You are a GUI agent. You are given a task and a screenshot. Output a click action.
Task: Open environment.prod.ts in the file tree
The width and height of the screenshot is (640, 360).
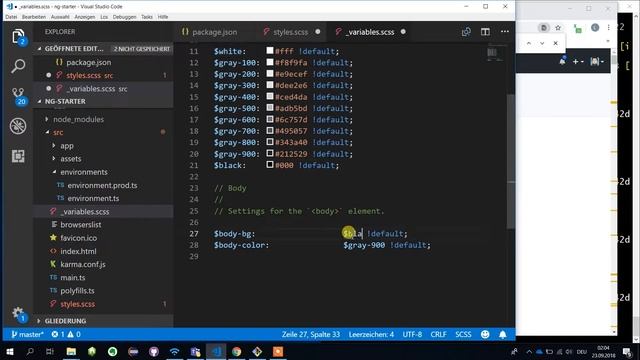tap(102, 185)
